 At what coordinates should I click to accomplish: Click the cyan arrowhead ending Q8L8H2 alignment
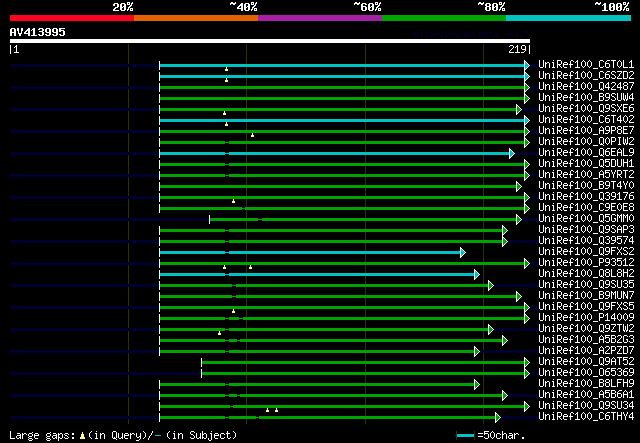tap(477, 274)
